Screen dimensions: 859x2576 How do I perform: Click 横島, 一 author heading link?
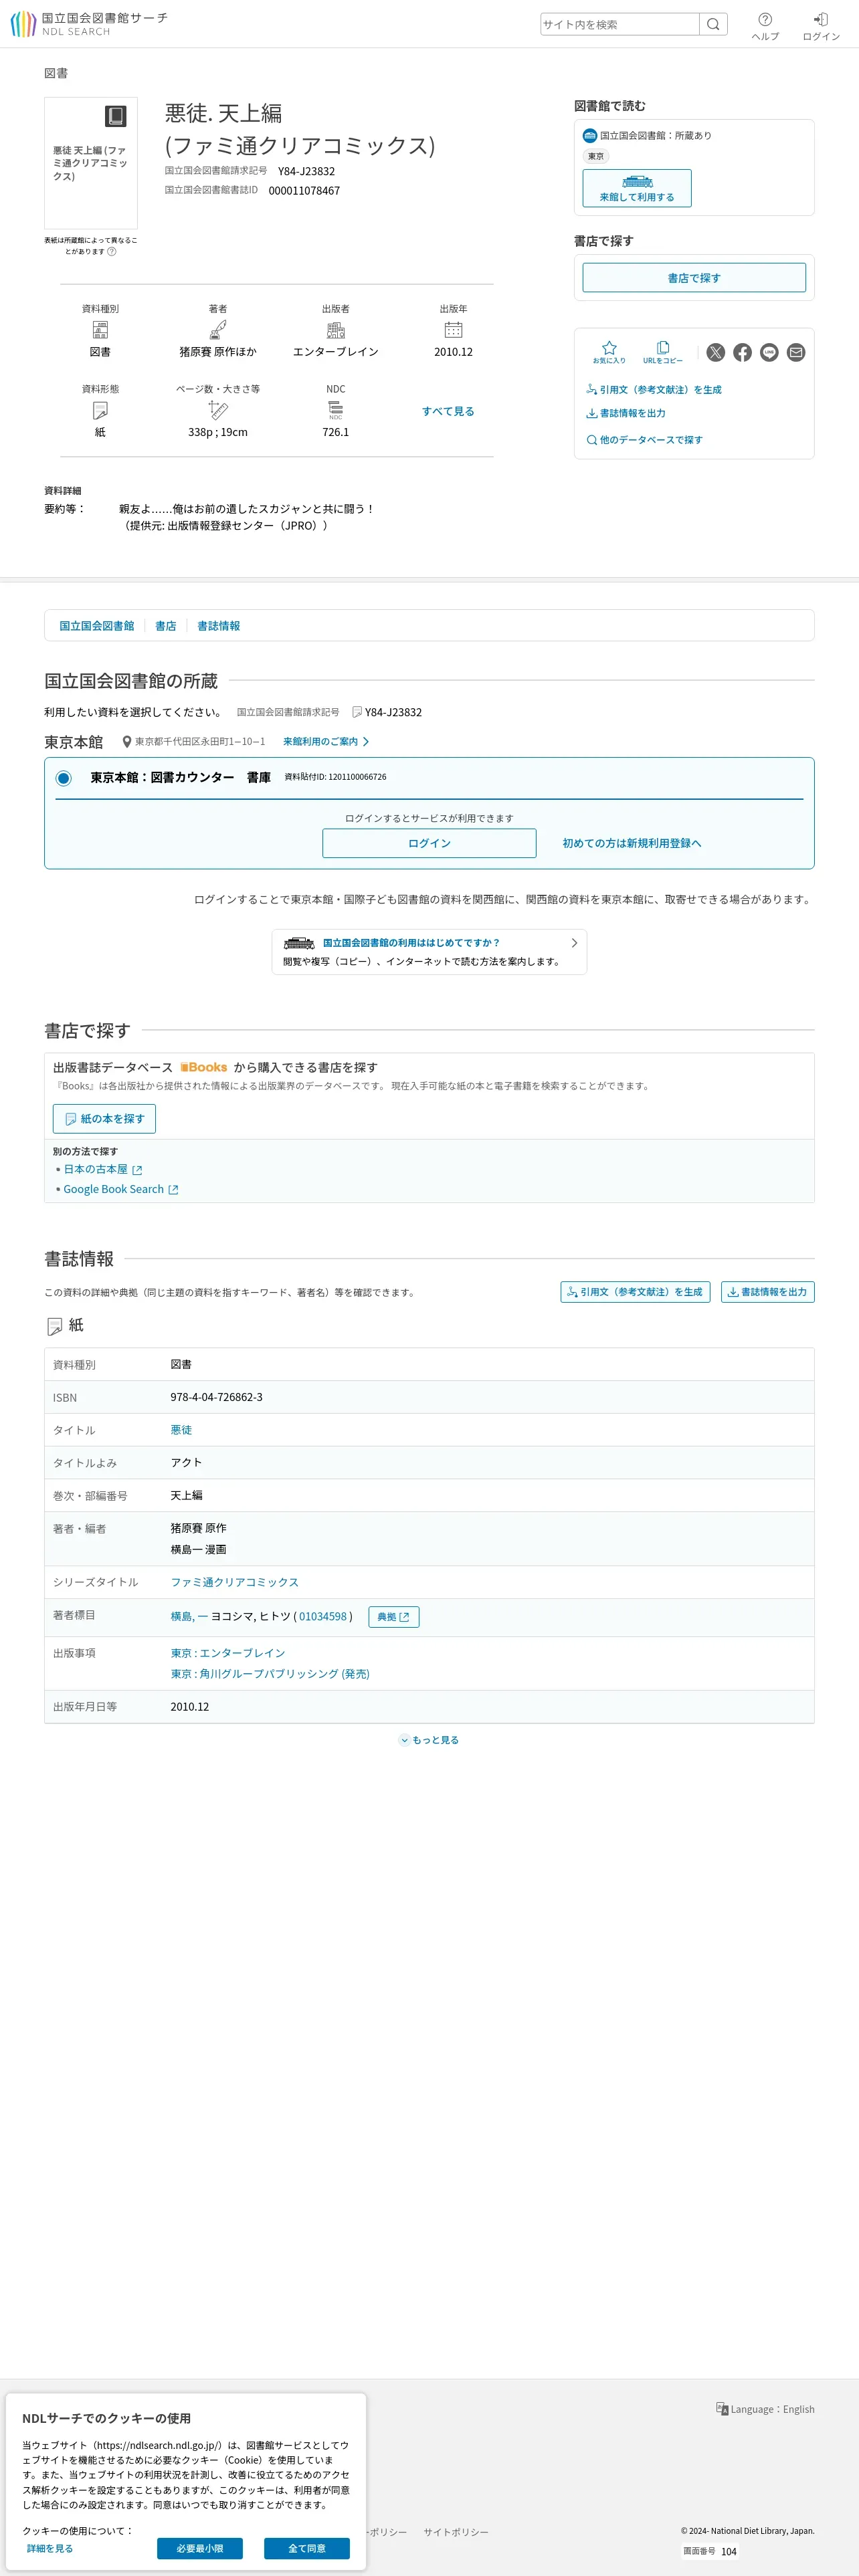tap(189, 1616)
